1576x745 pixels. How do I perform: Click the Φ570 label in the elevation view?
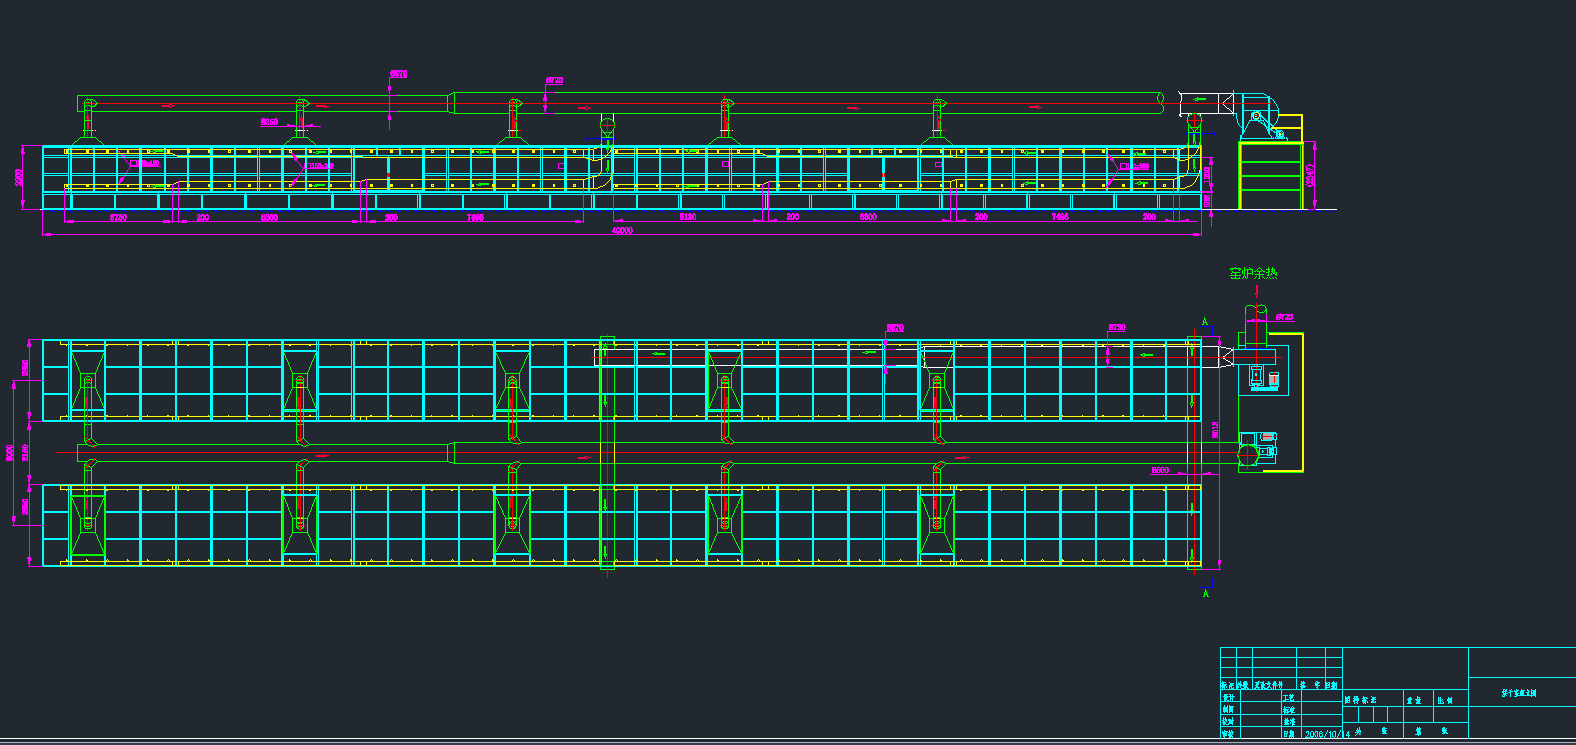pos(398,74)
